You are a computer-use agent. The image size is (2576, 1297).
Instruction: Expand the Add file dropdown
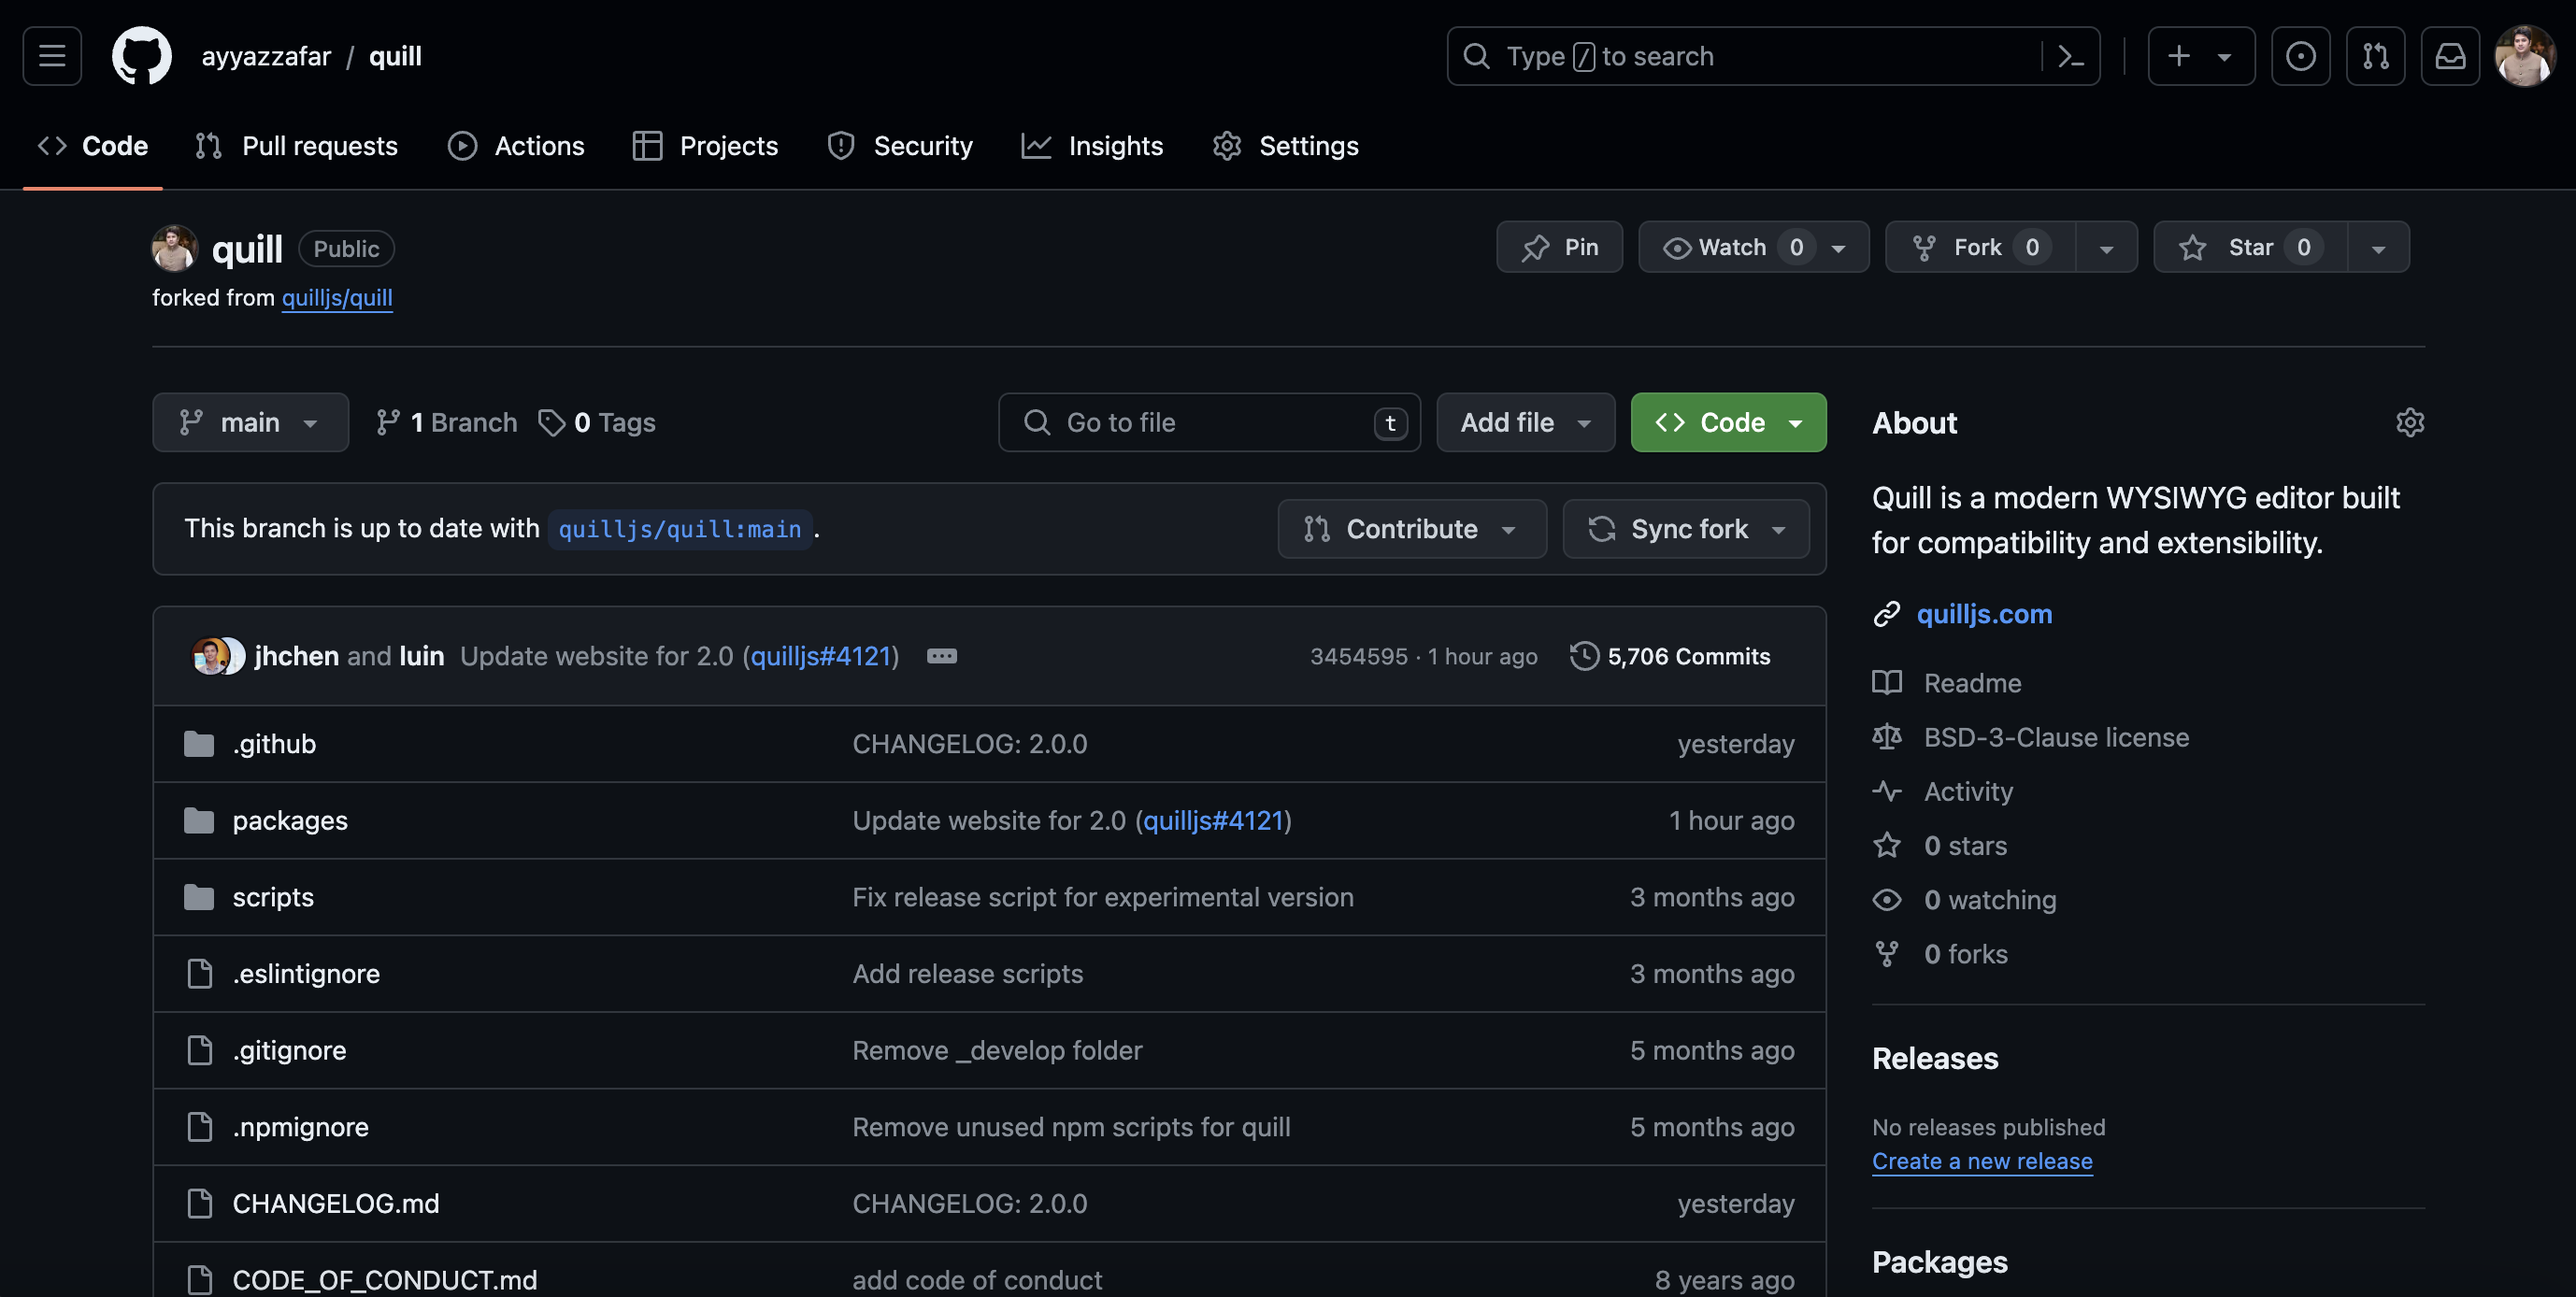pos(1525,423)
